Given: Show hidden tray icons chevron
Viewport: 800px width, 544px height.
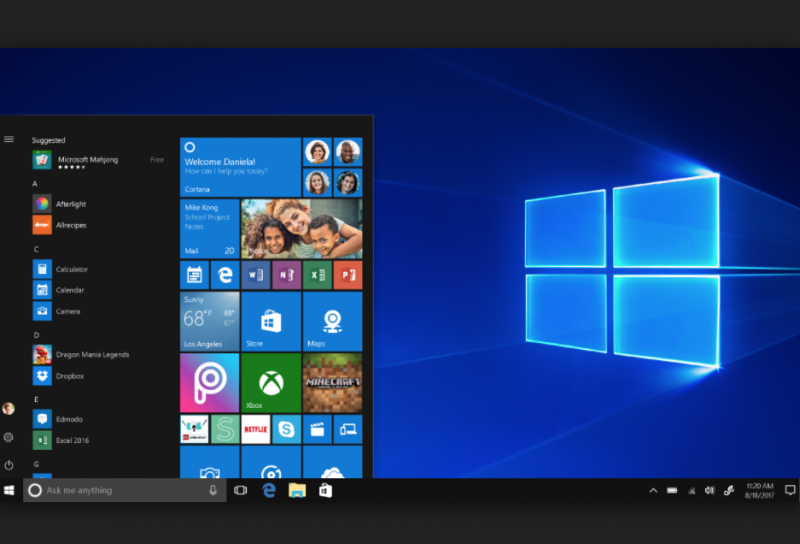Looking at the screenshot, I should point(653,491).
